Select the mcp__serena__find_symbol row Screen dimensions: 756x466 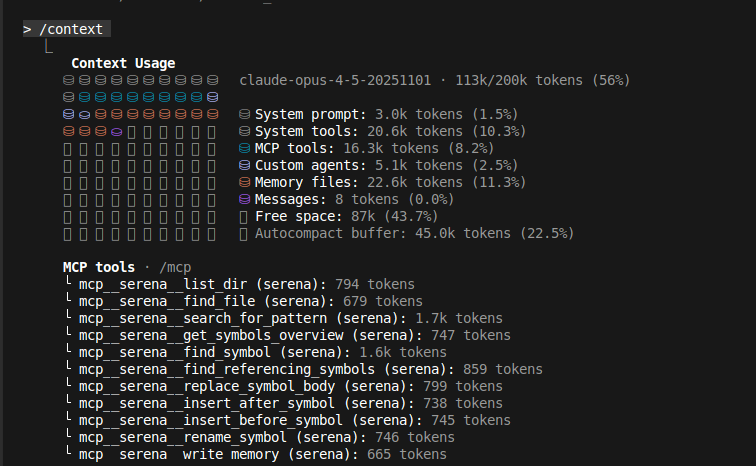coord(255,352)
